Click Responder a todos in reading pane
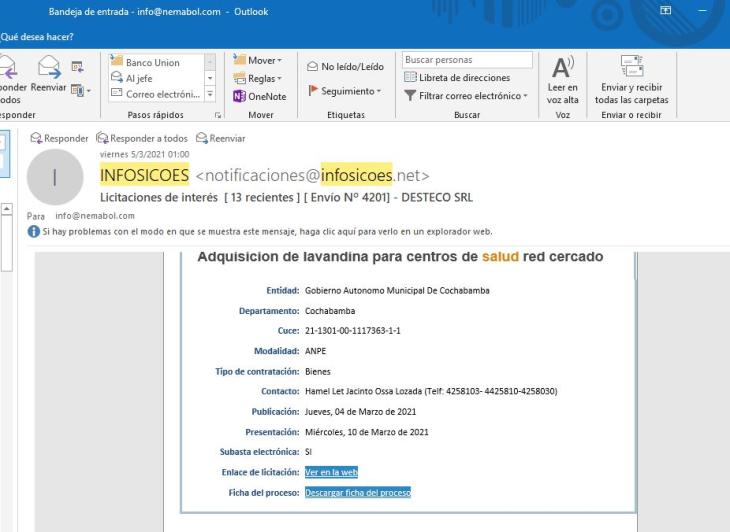730x532 pixels. (x=142, y=138)
